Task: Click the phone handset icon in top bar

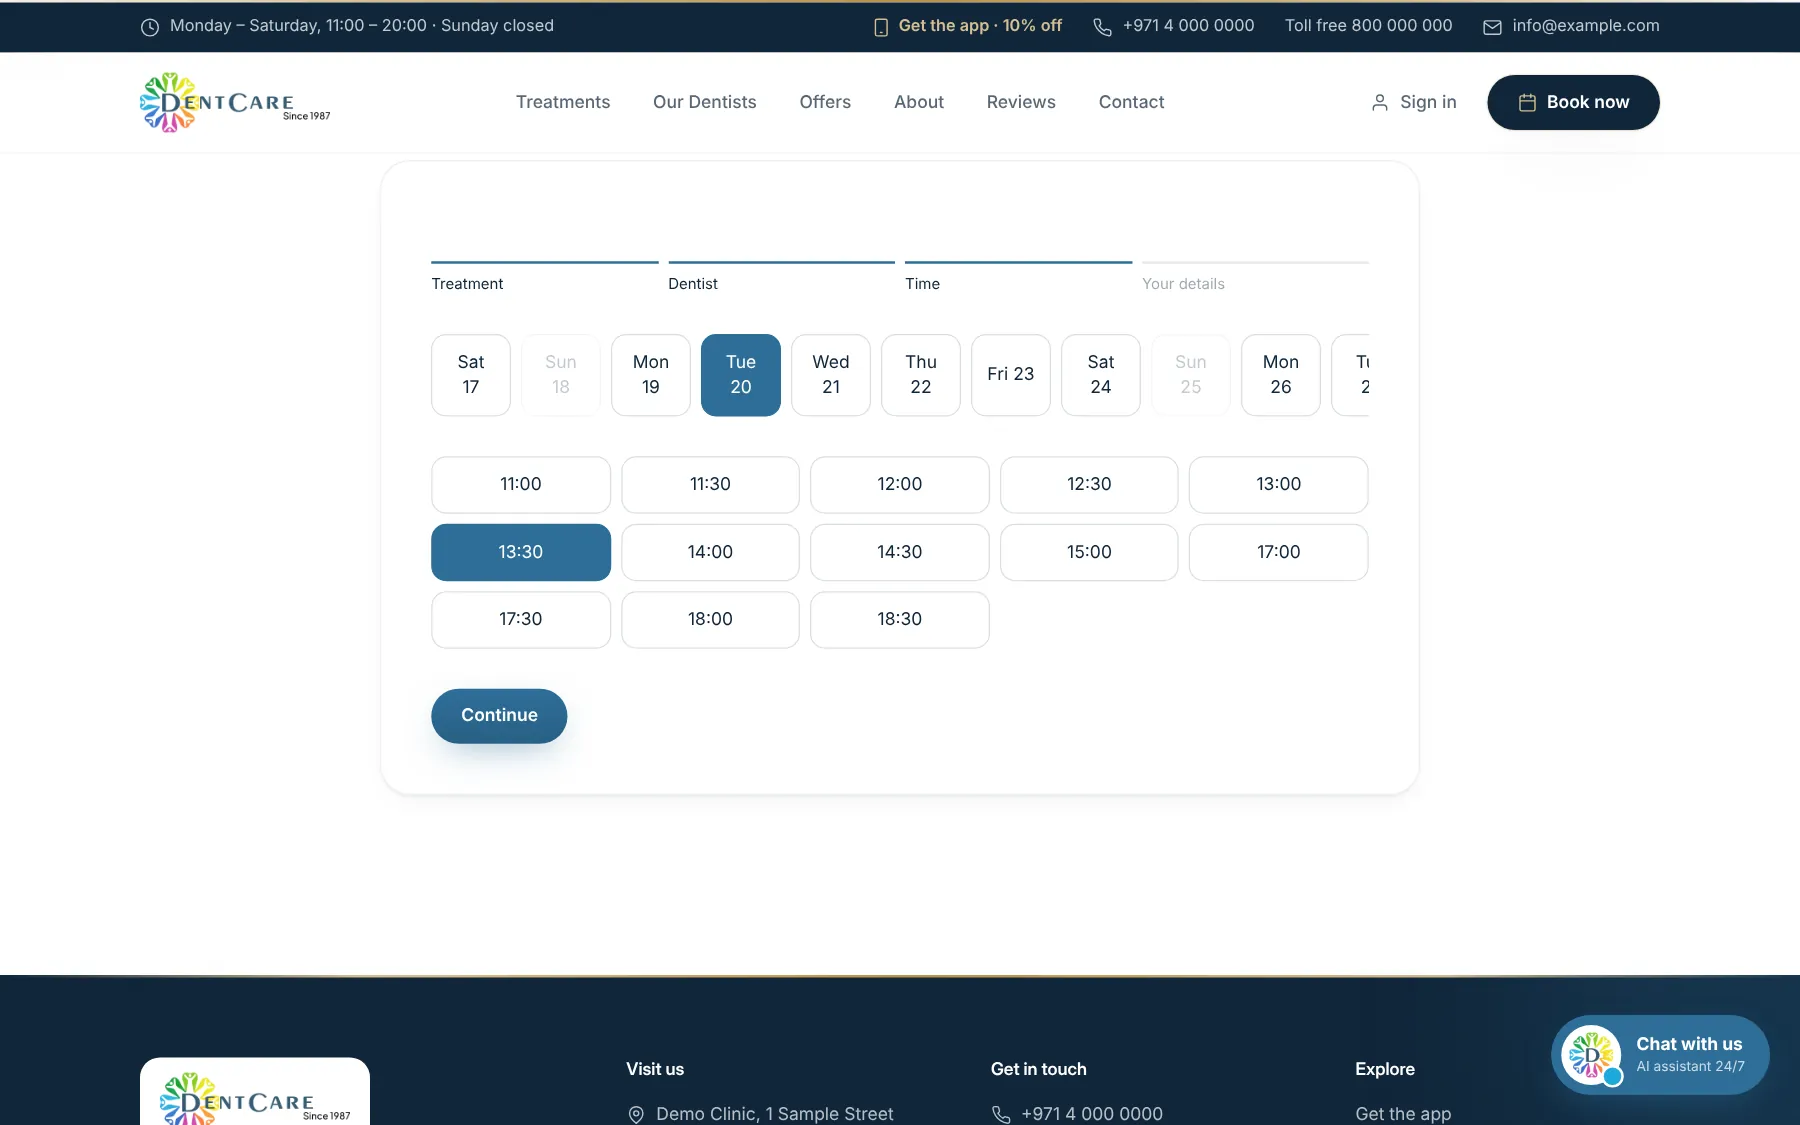Action: (1102, 27)
